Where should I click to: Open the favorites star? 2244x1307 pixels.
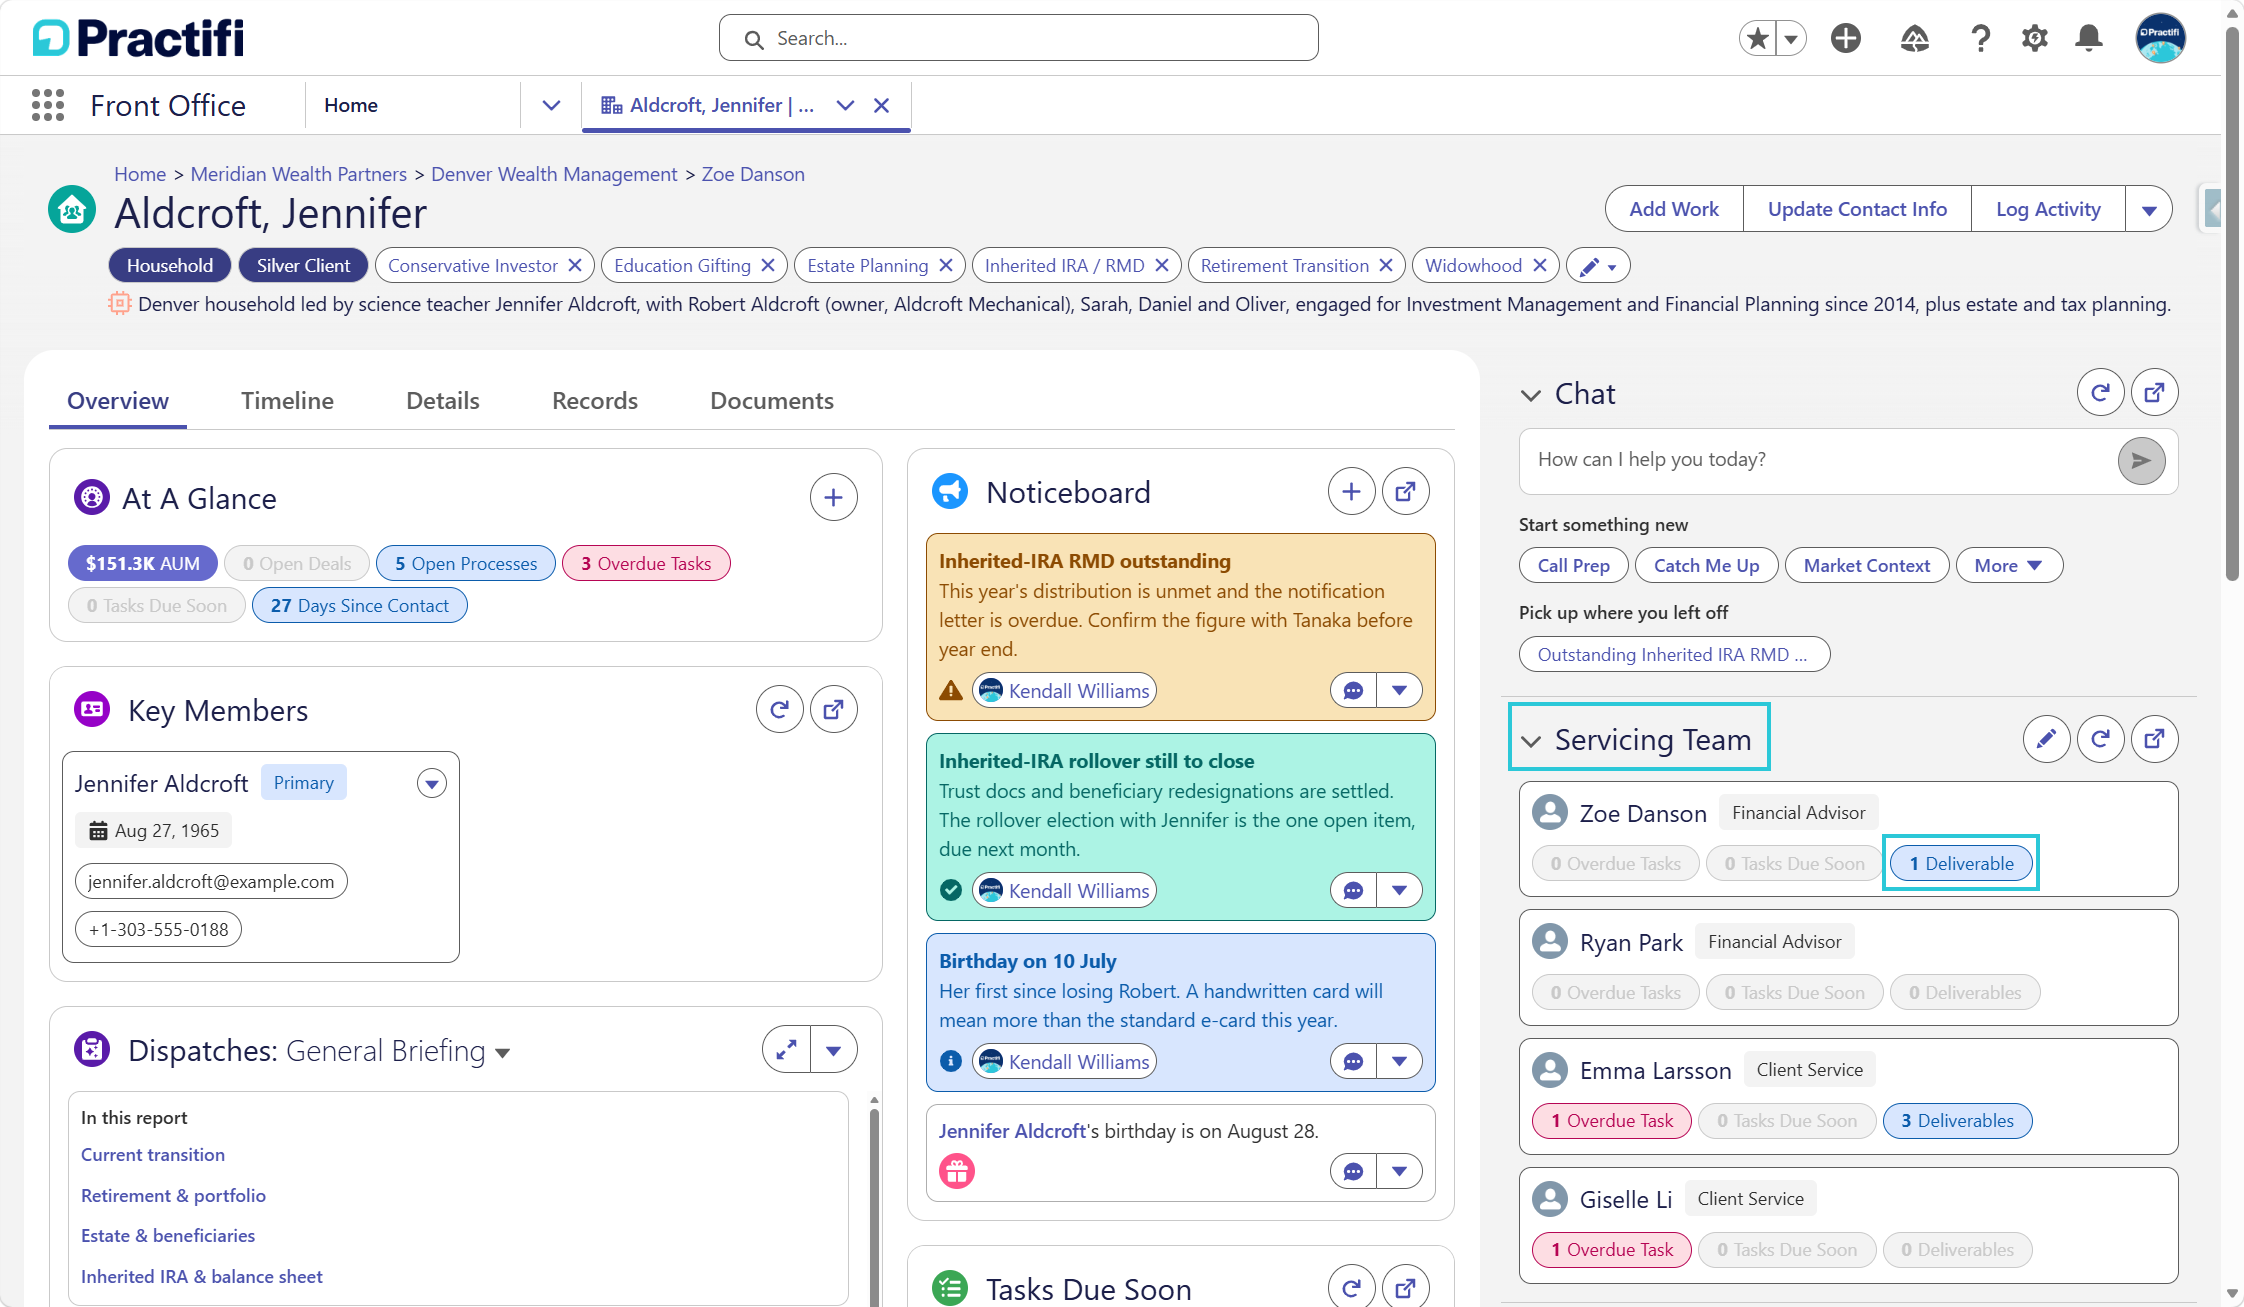point(1758,39)
